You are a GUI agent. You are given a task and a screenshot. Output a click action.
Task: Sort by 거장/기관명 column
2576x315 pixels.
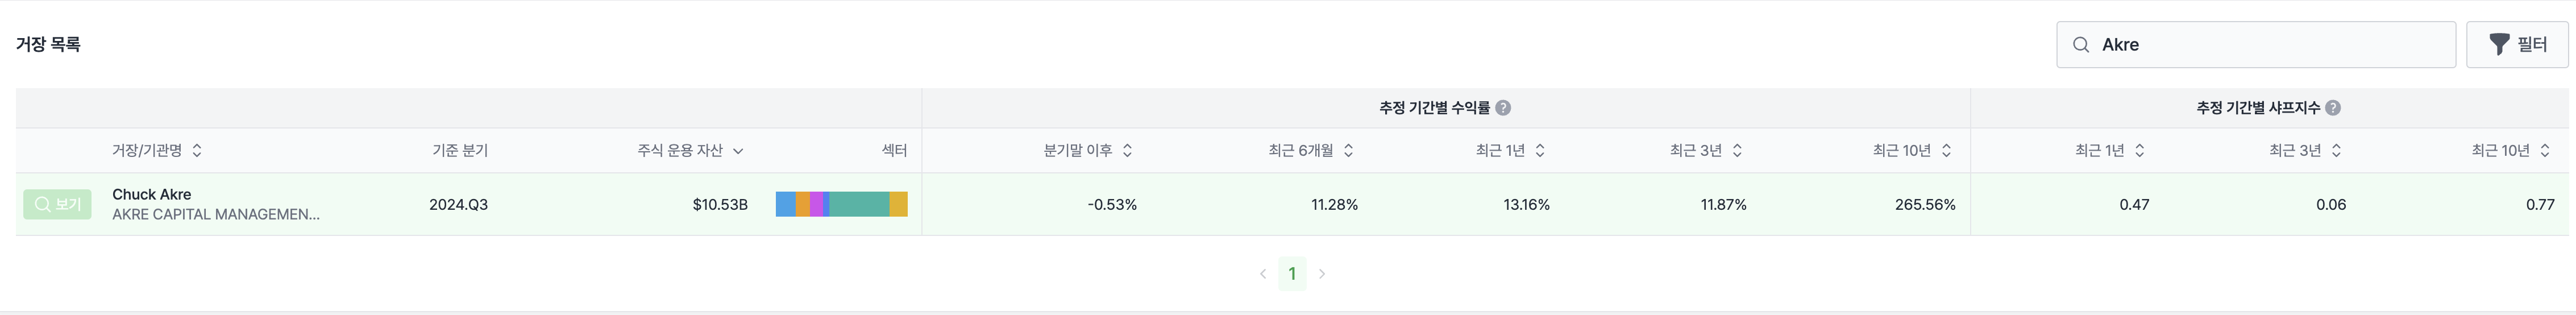pyautogui.click(x=197, y=150)
